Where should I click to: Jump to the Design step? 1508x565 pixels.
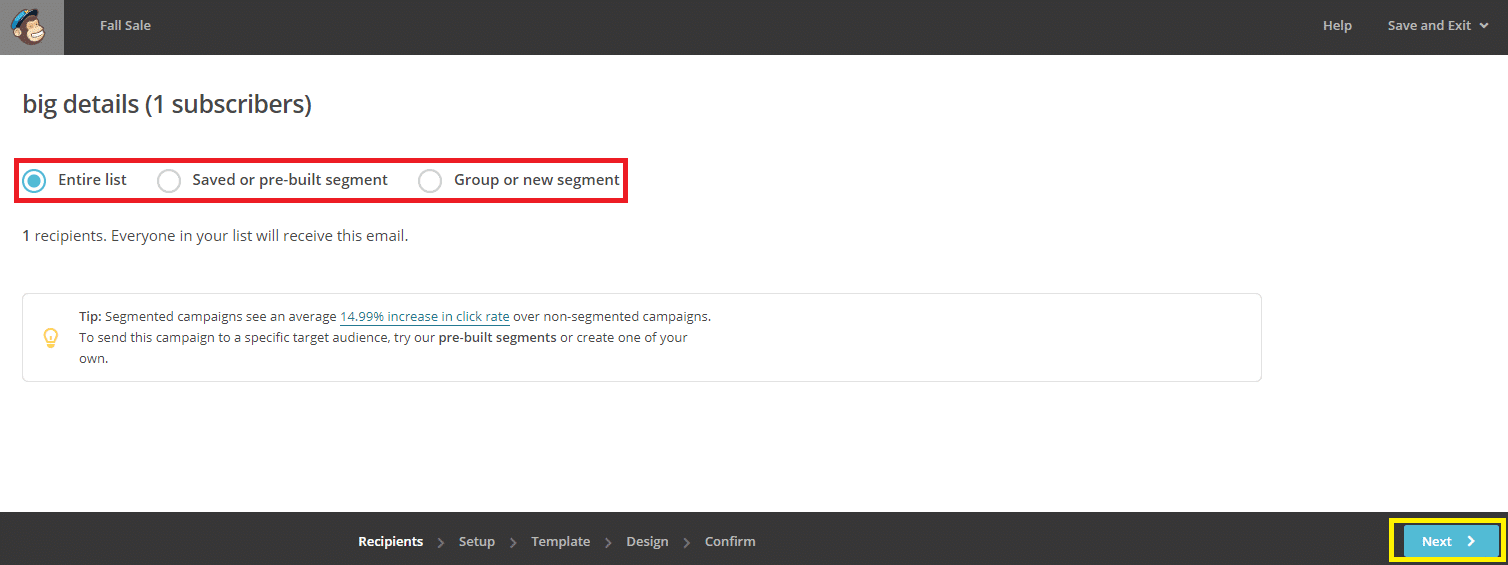coord(647,541)
